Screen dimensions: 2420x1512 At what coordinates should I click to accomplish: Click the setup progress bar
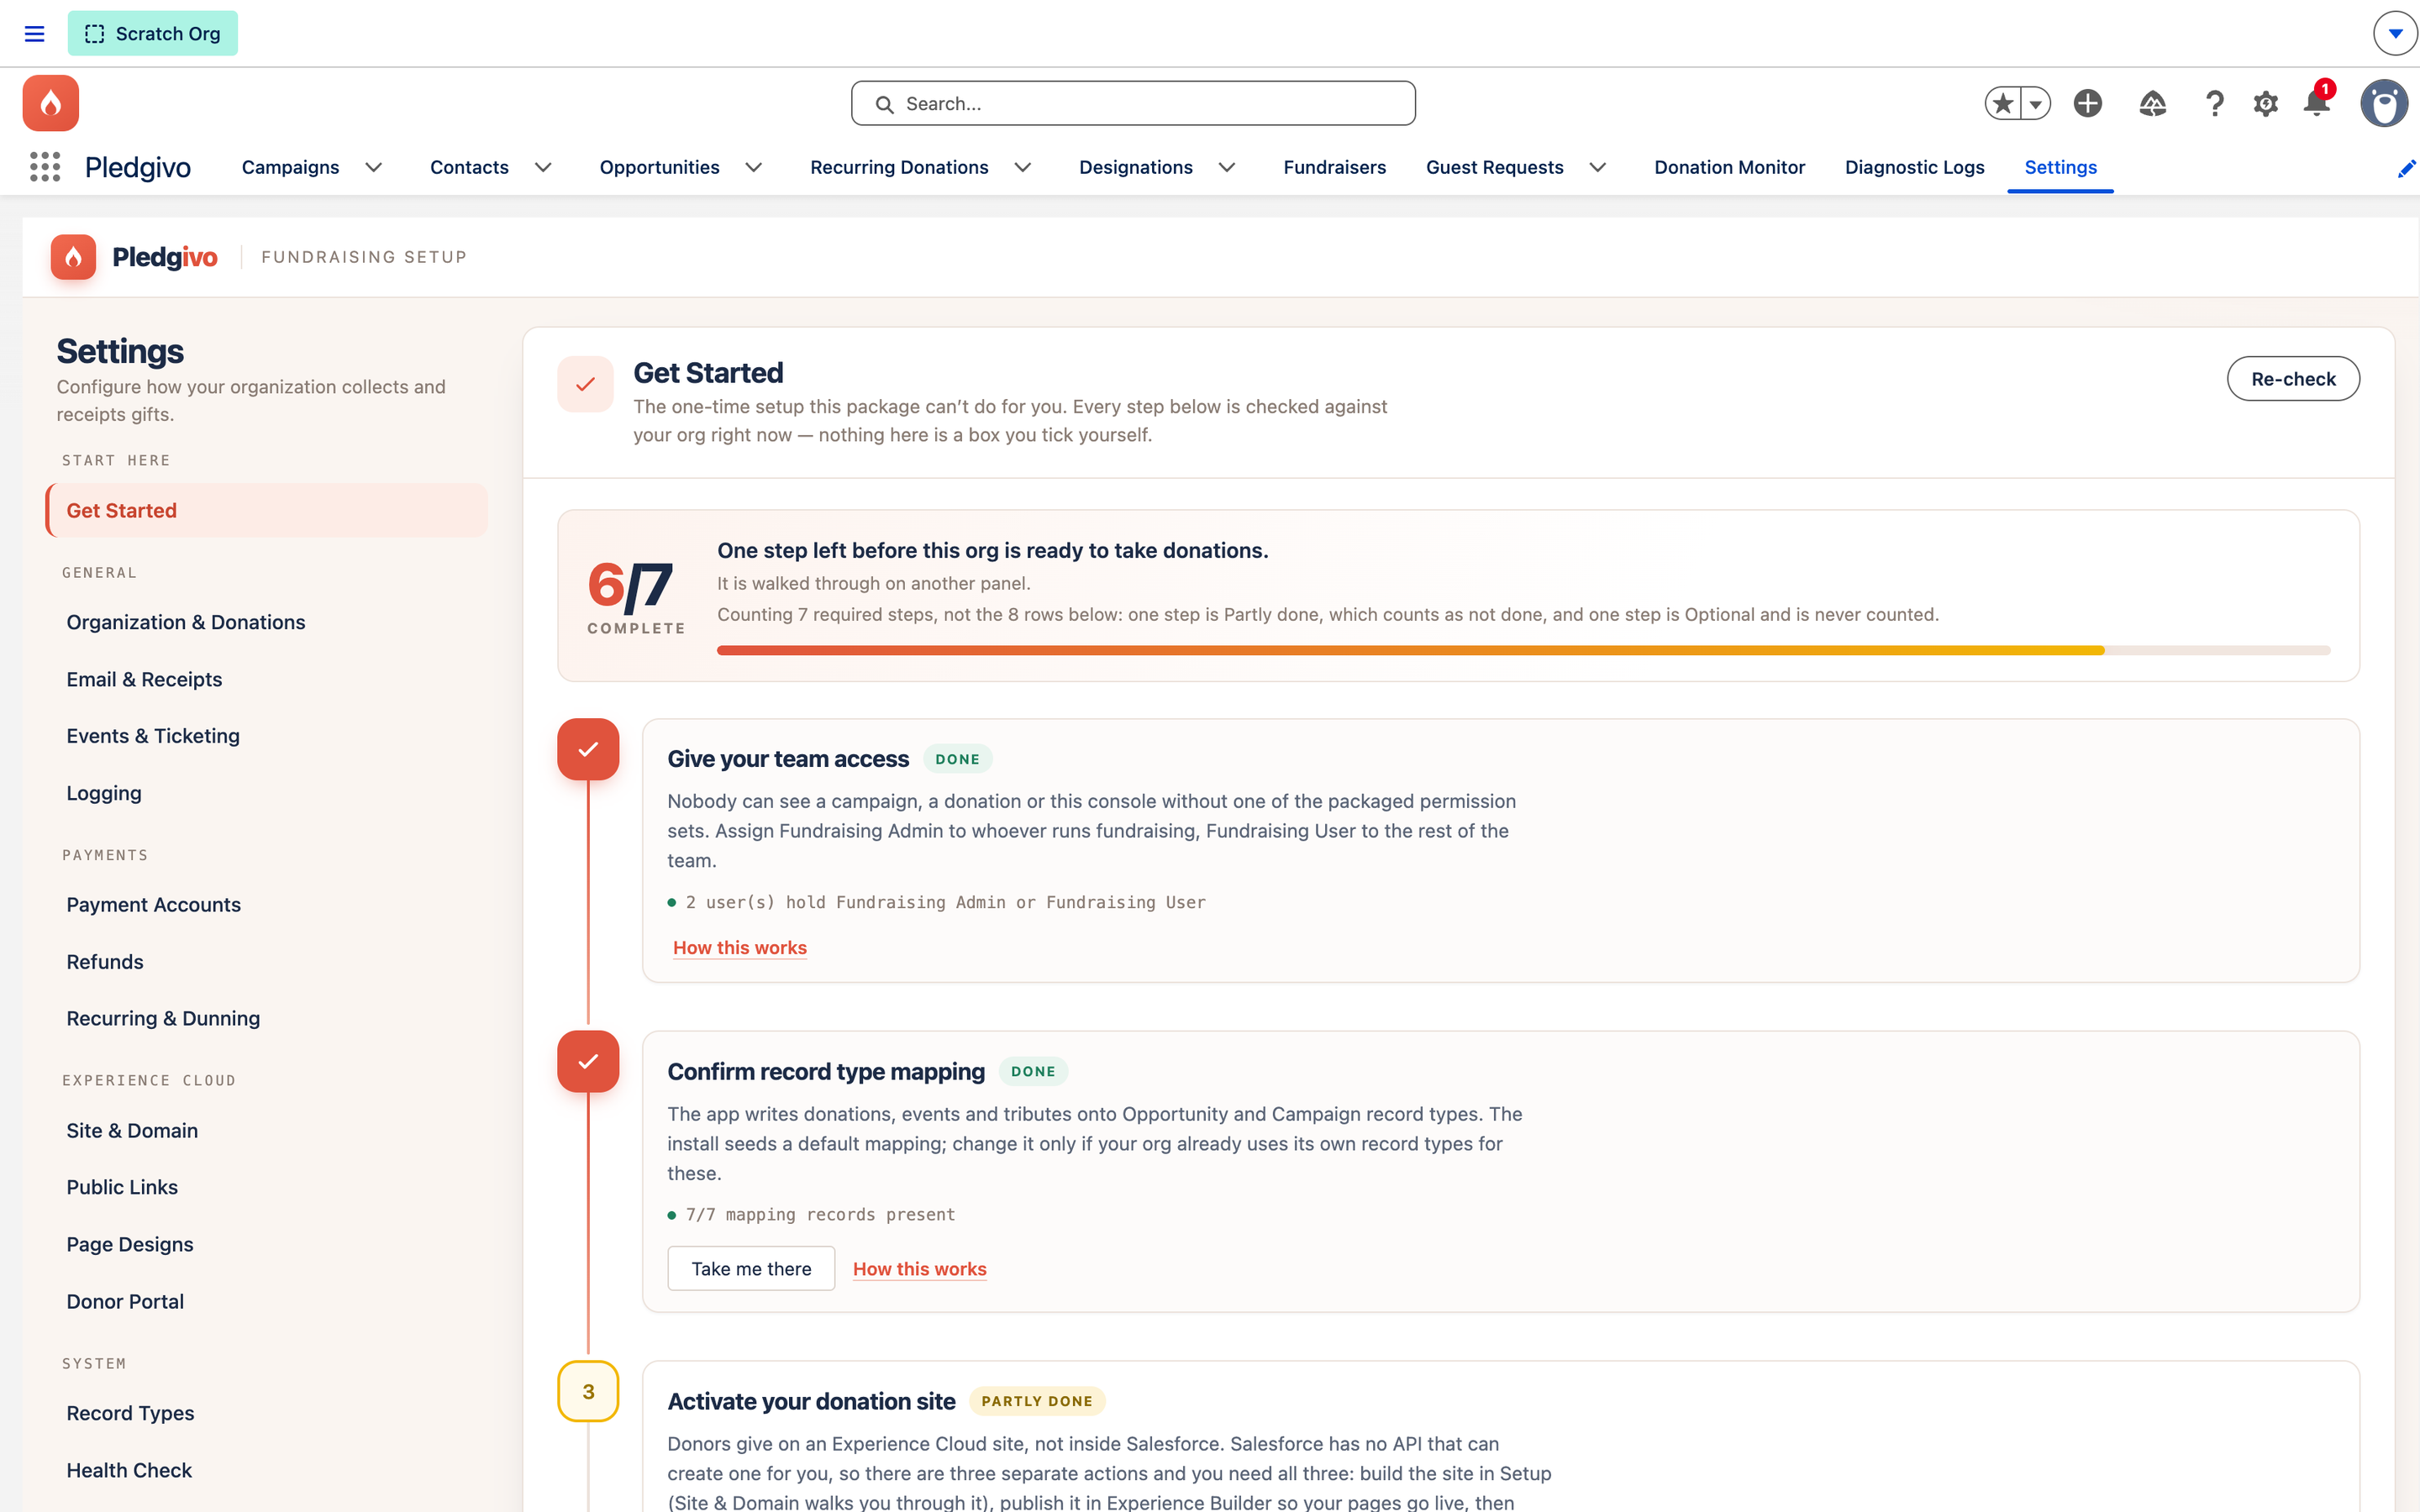[x=1523, y=651]
